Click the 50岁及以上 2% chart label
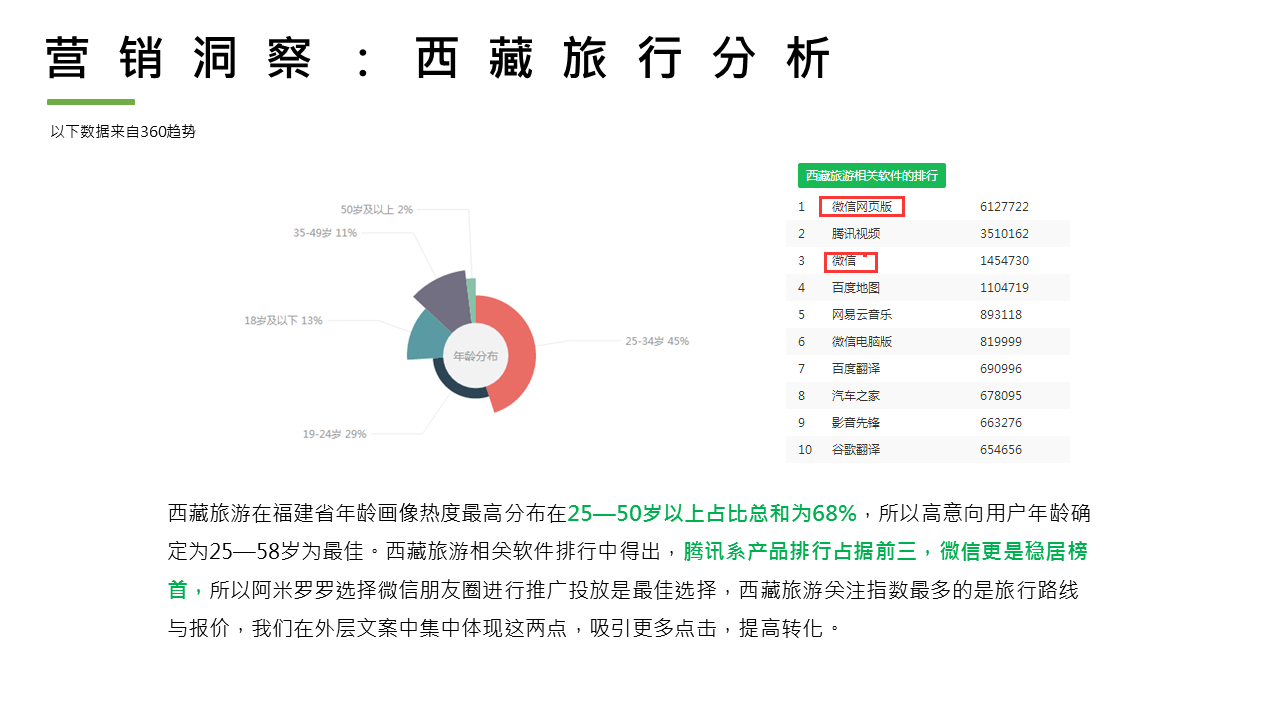1280x720 pixels. coord(377,210)
